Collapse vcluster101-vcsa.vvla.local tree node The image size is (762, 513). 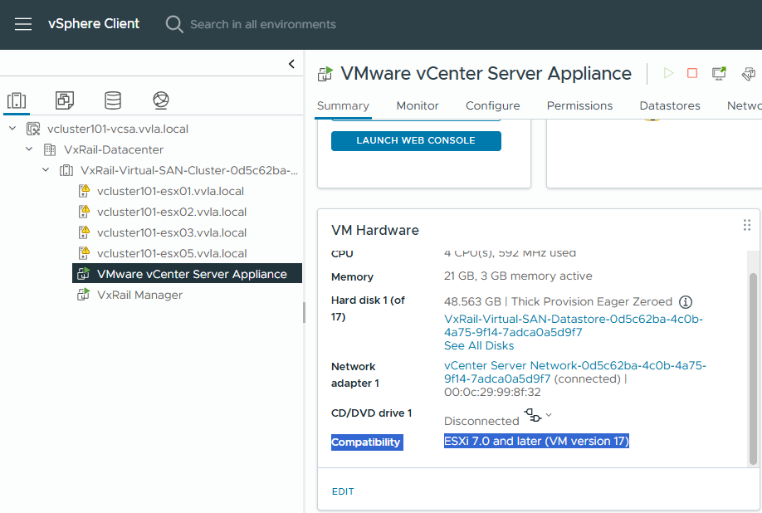coord(13,128)
